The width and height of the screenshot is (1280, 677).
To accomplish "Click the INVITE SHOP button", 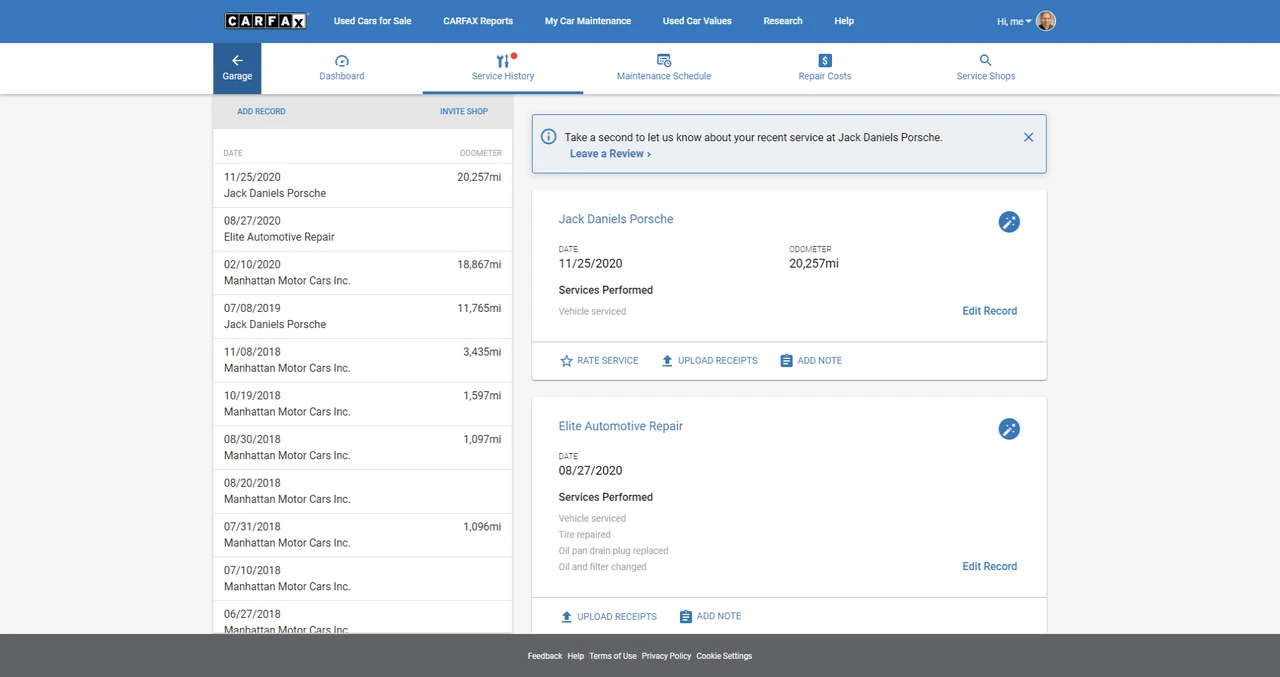I will 464,111.
